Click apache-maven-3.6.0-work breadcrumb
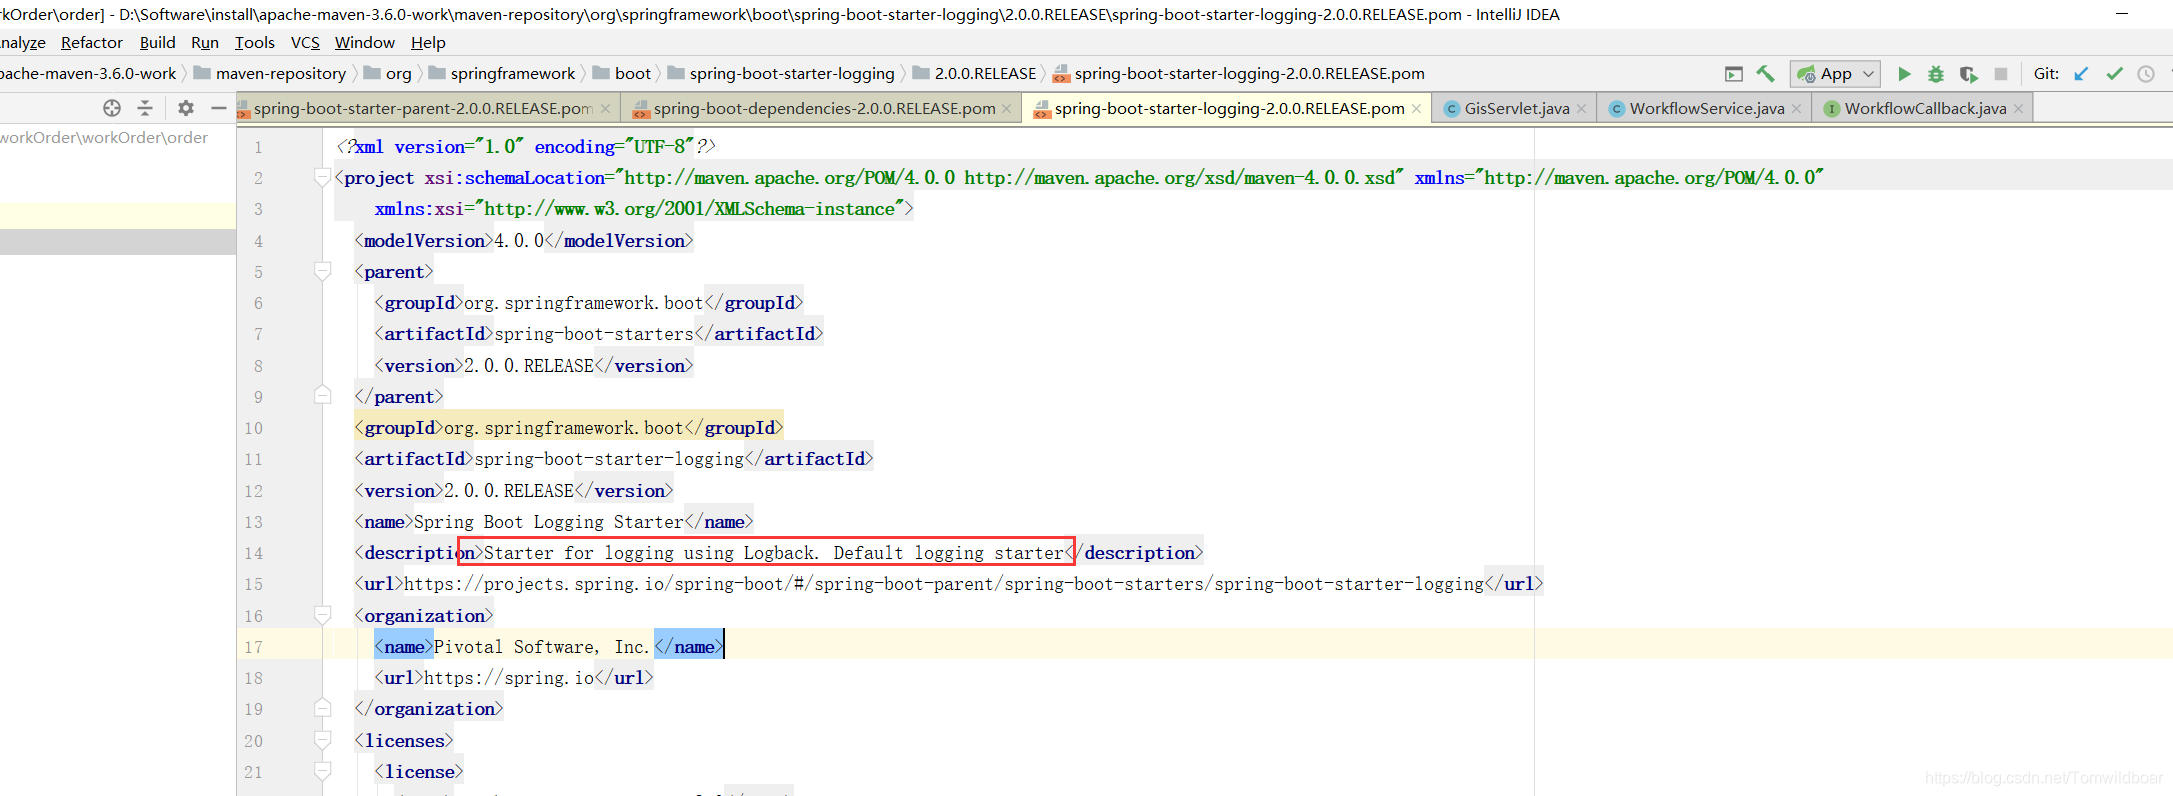This screenshot has height=796, width=2173. coord(88,74)
